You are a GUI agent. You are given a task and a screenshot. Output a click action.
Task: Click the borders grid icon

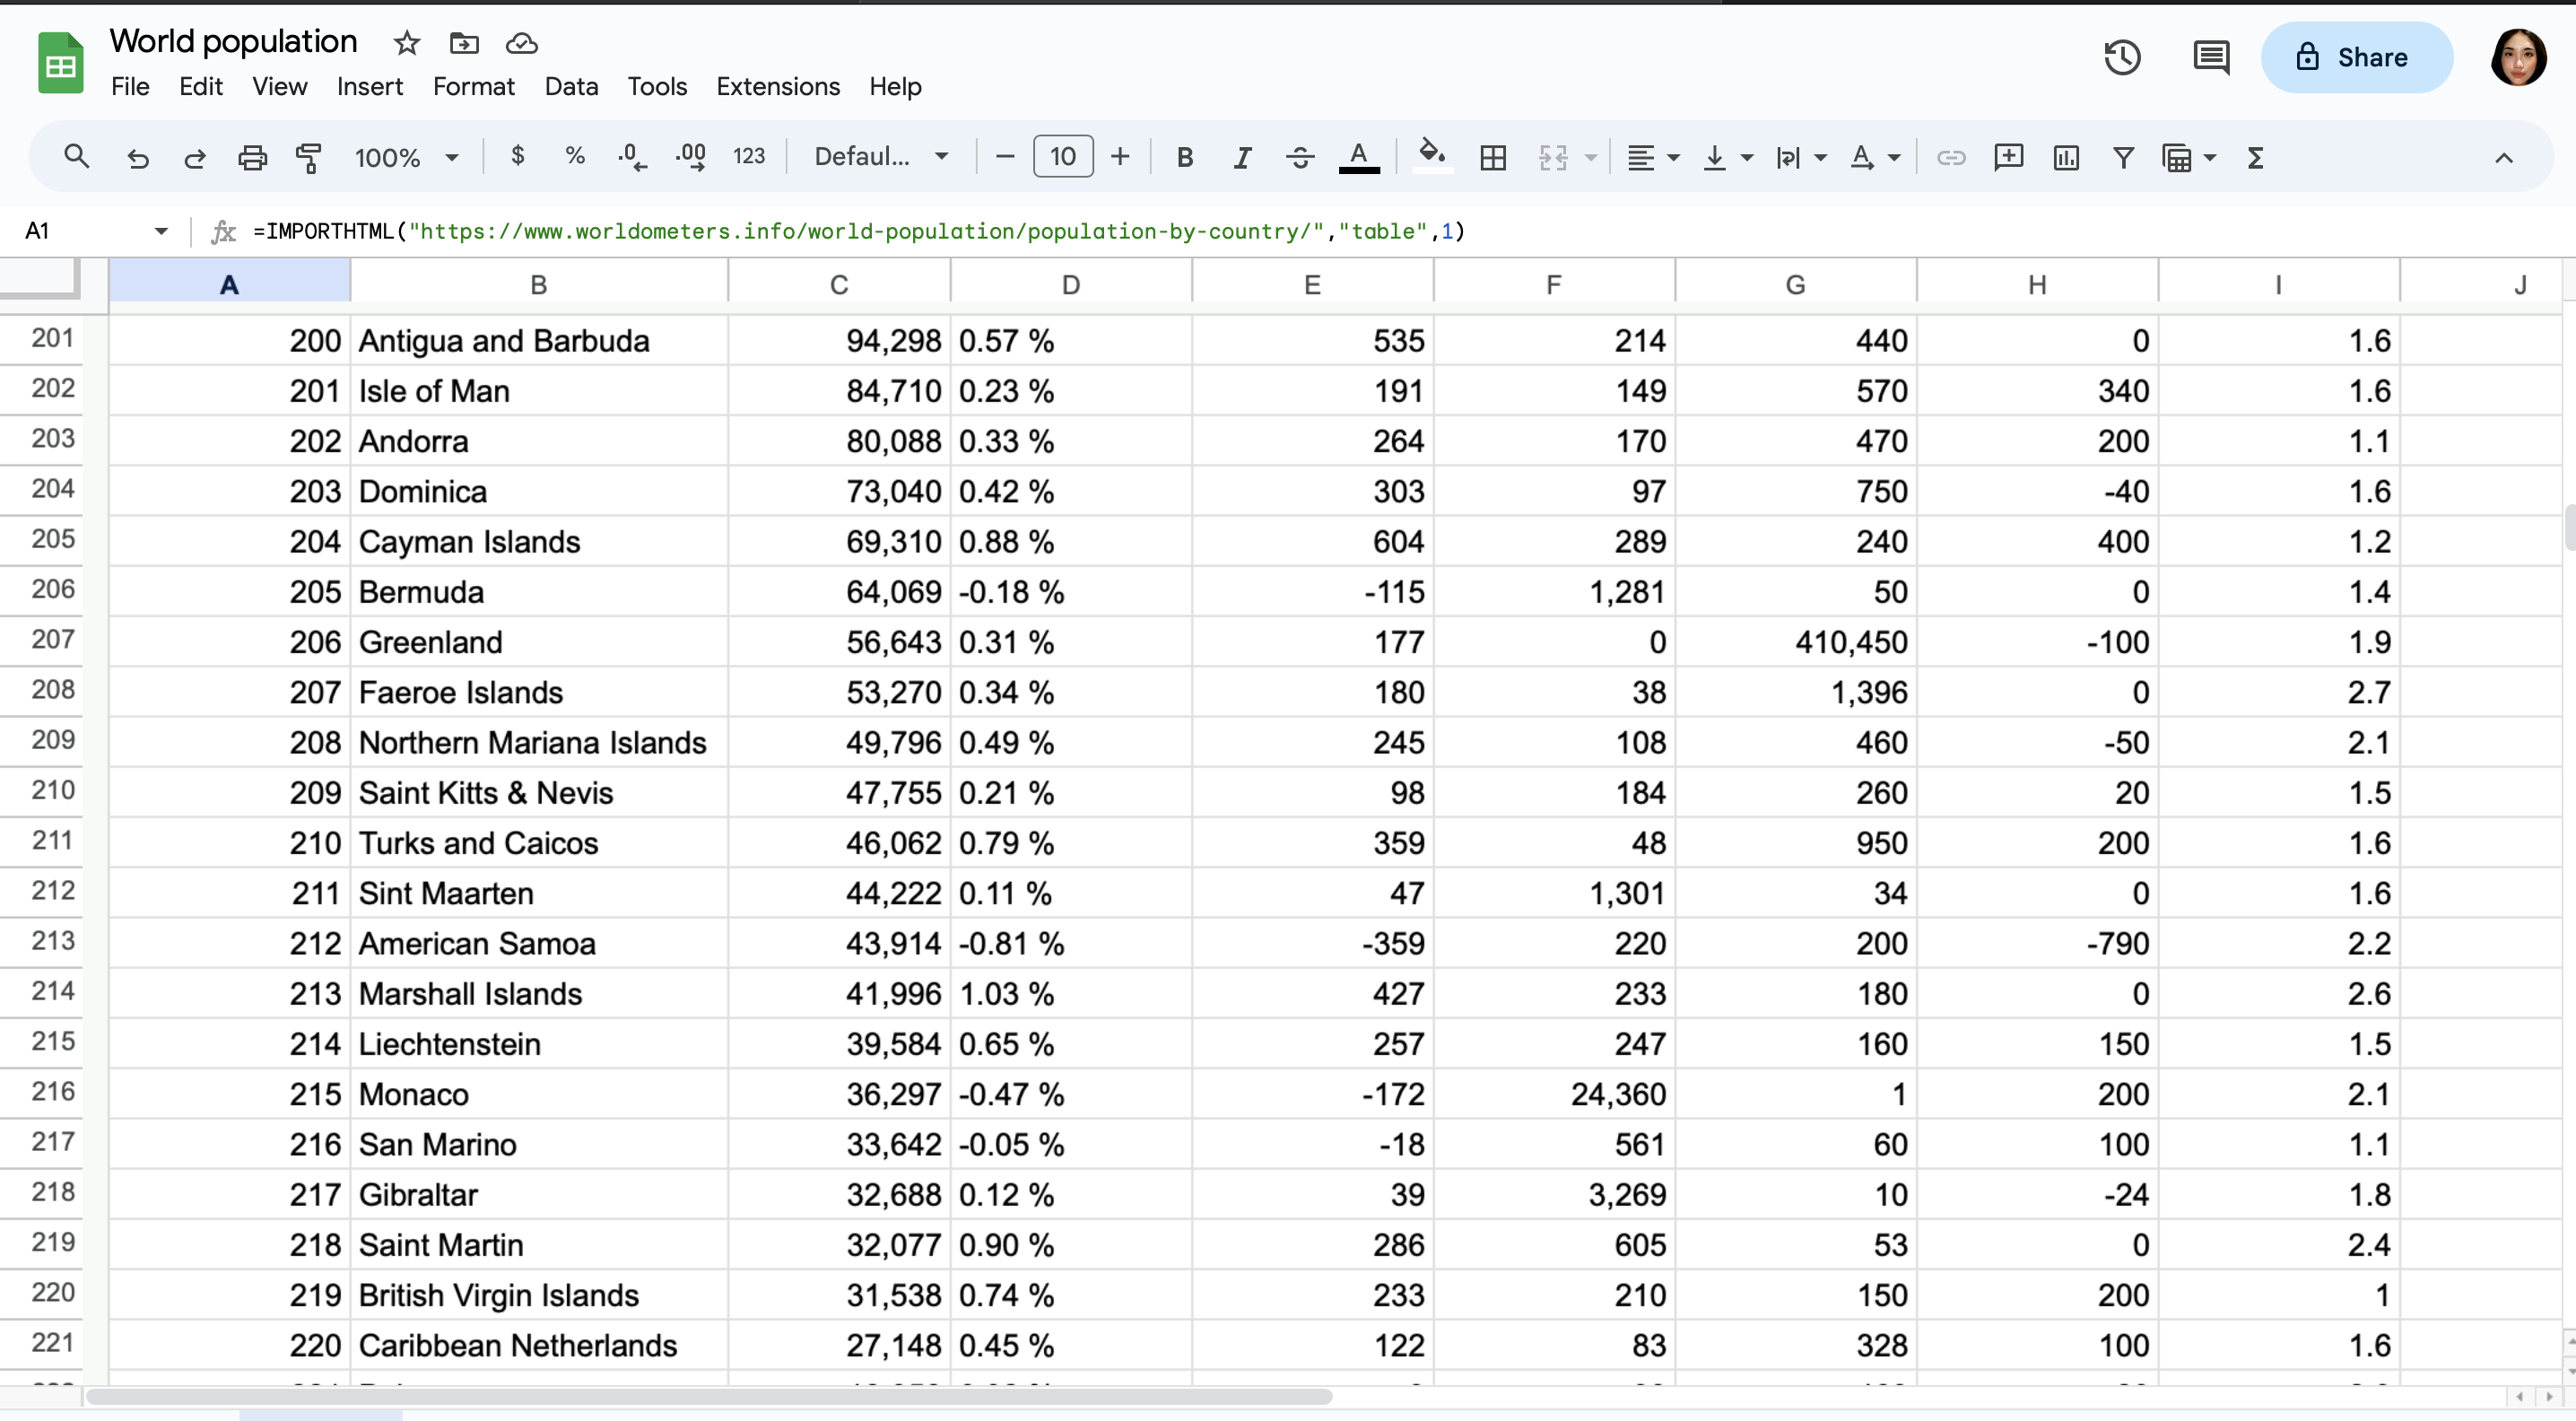[x=1492, y=157]
